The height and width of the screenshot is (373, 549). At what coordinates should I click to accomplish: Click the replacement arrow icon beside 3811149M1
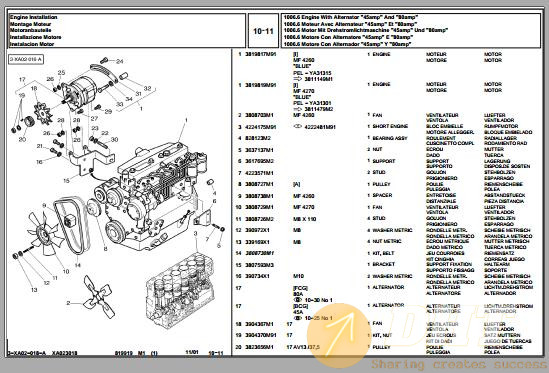point(298,79)
